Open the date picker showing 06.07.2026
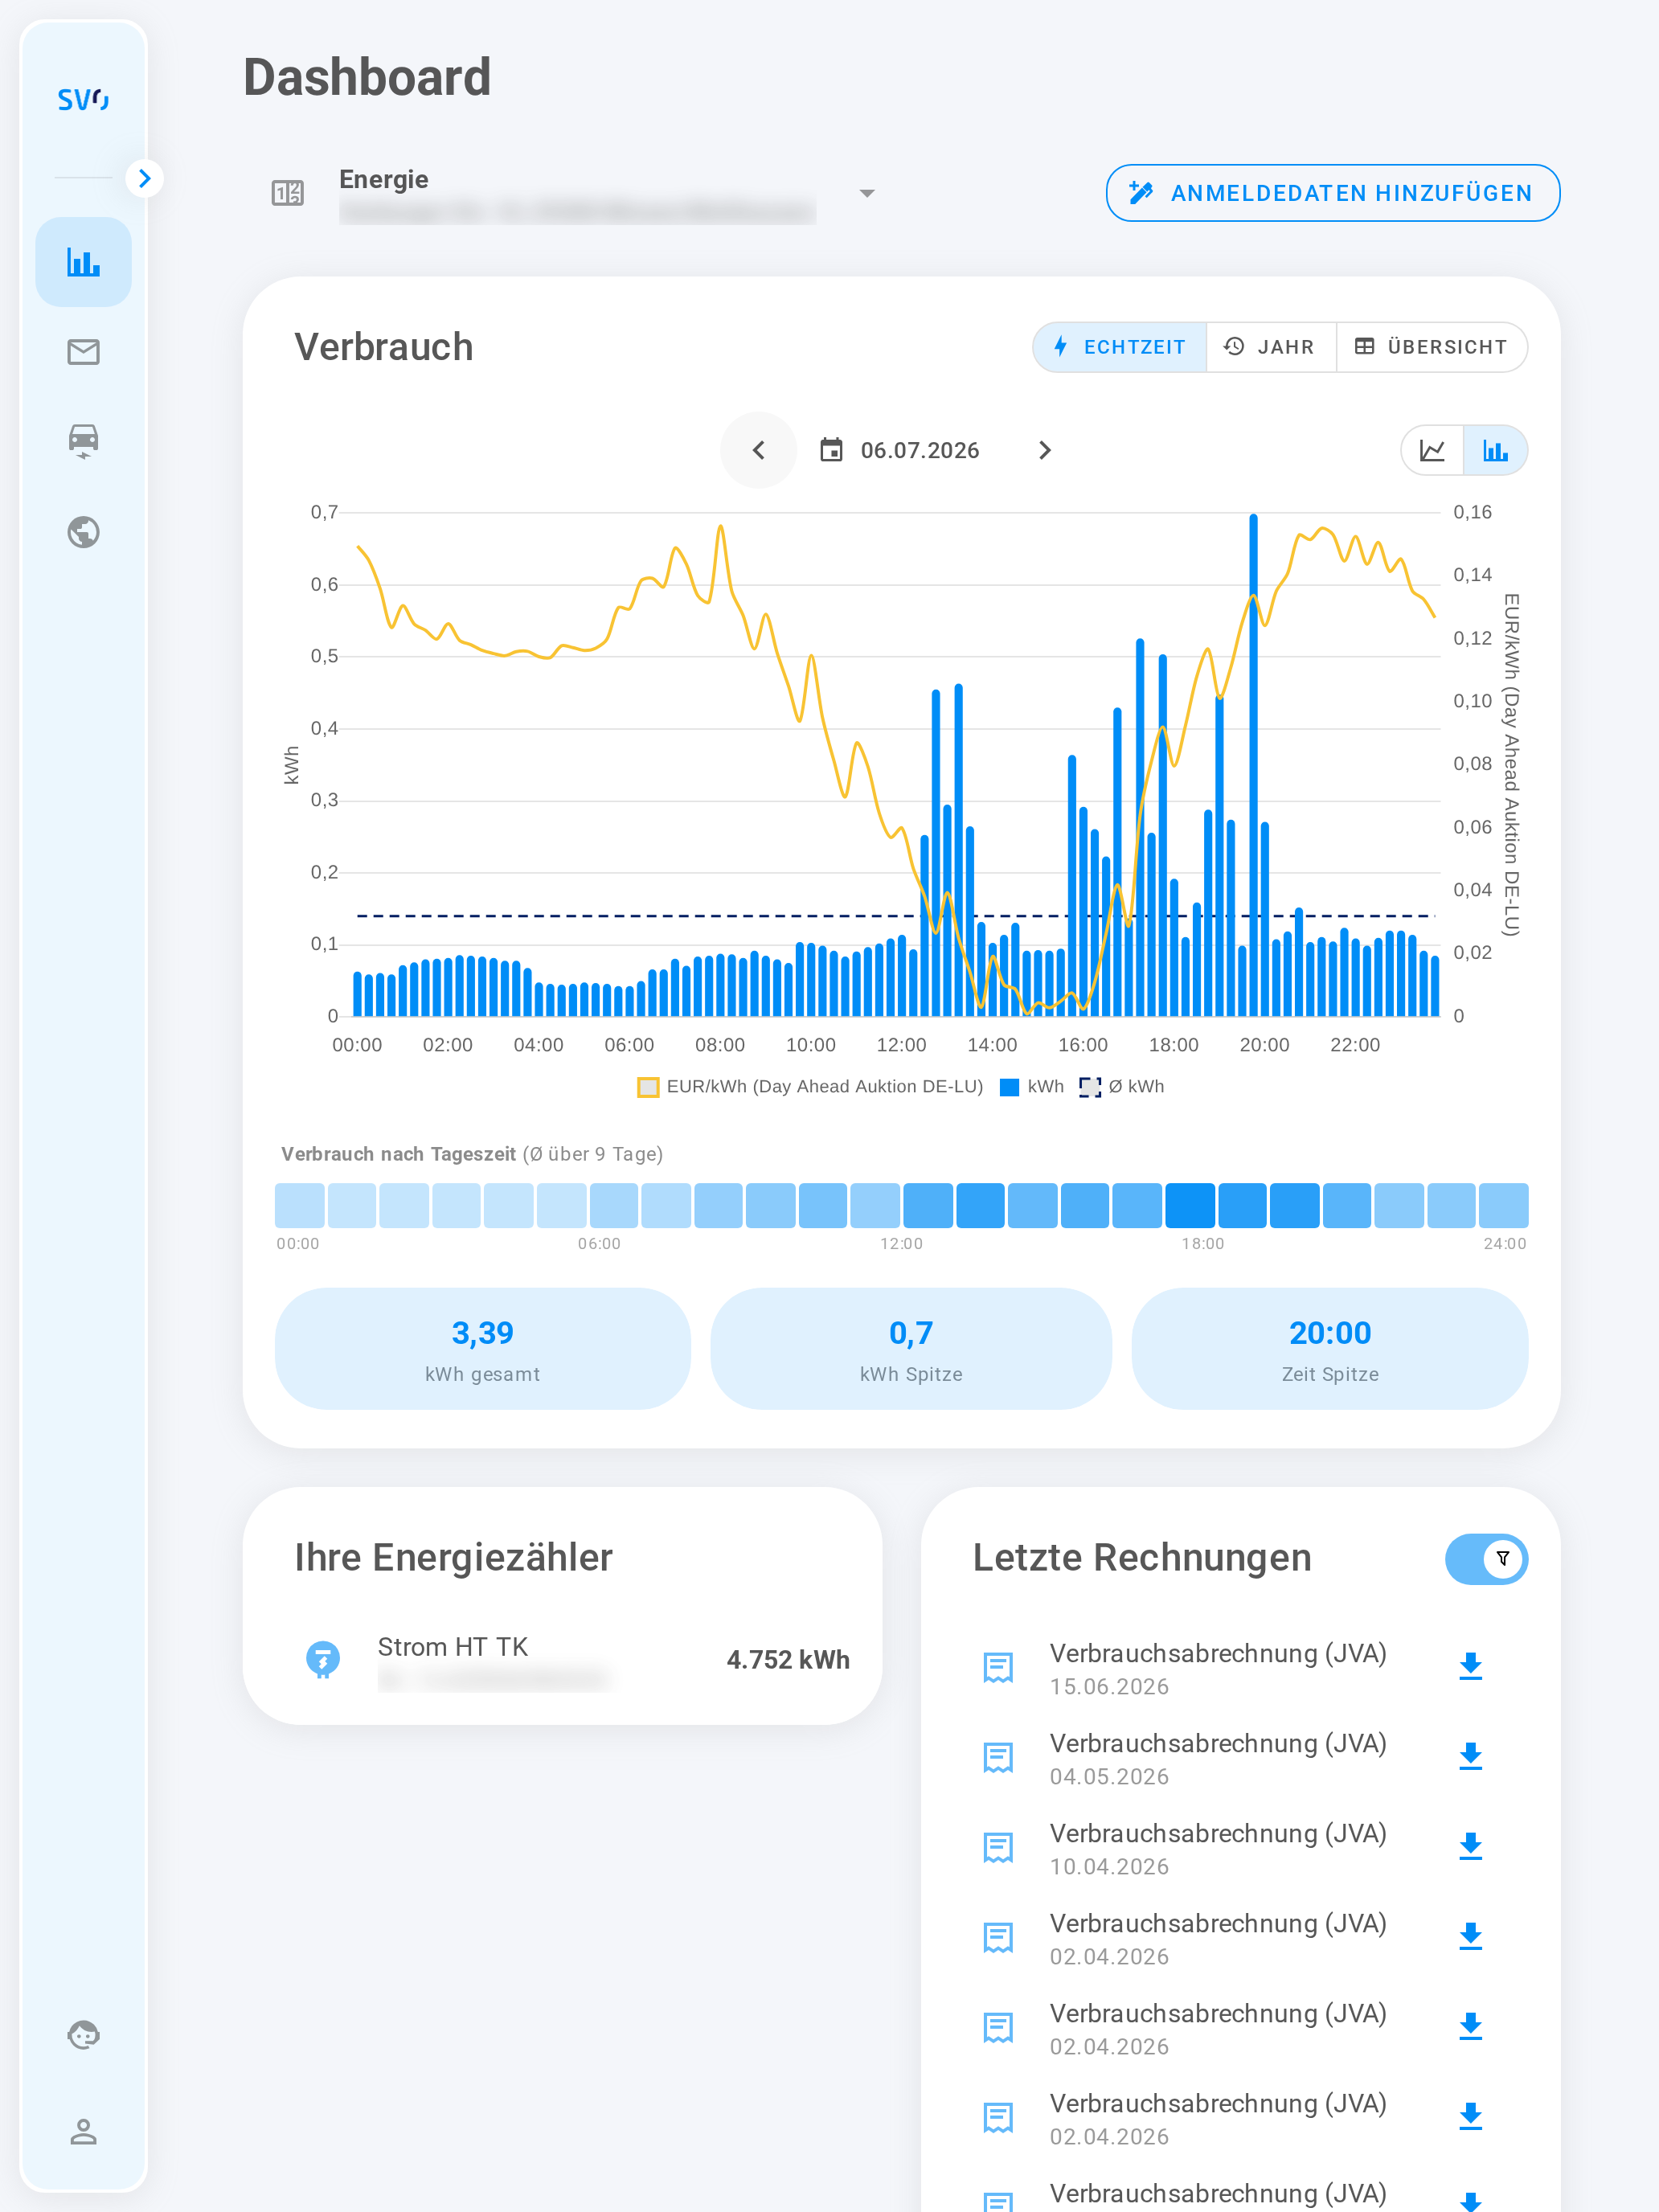1659x2212 pixels. coord(900,450)
